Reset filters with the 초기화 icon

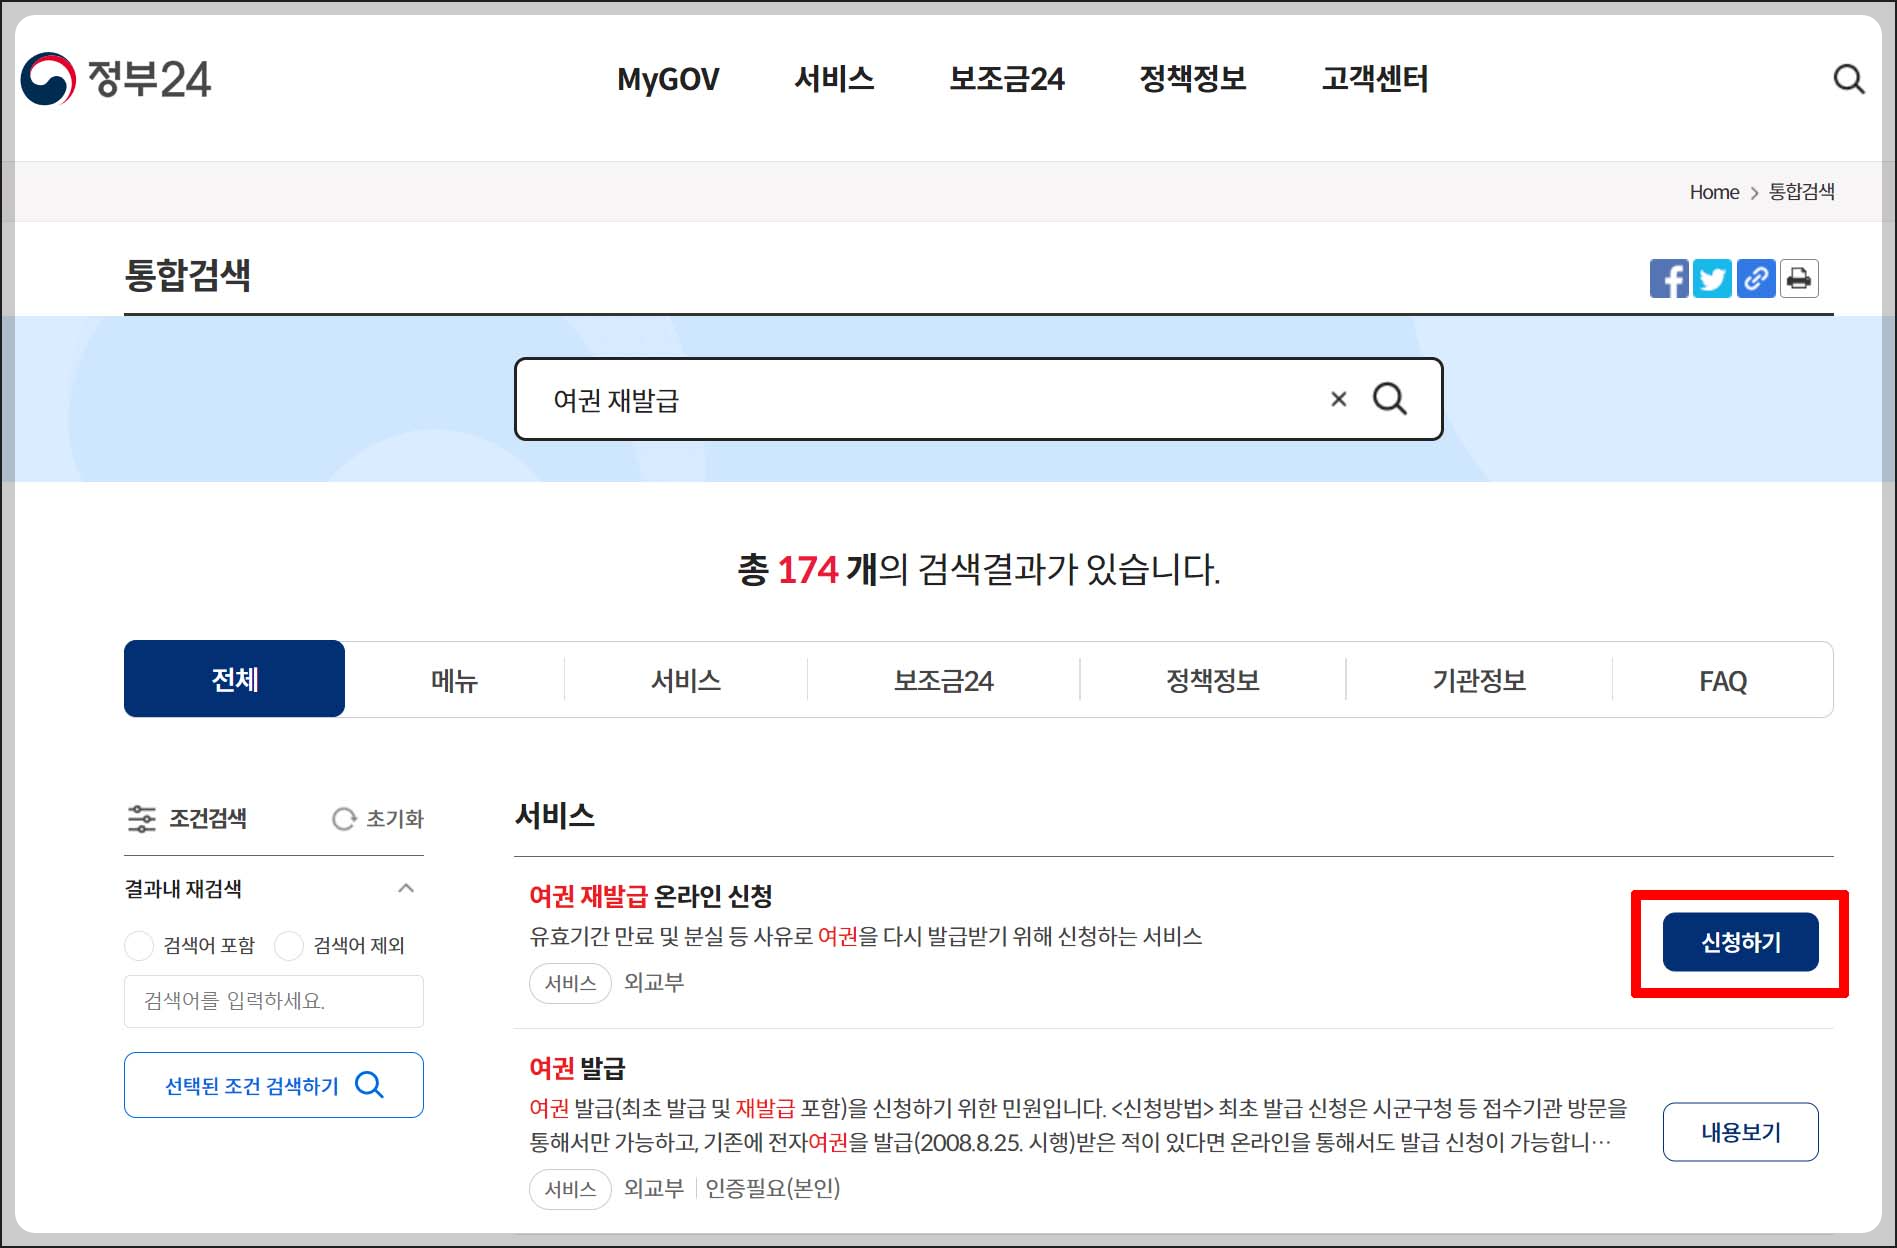point(380,819)
